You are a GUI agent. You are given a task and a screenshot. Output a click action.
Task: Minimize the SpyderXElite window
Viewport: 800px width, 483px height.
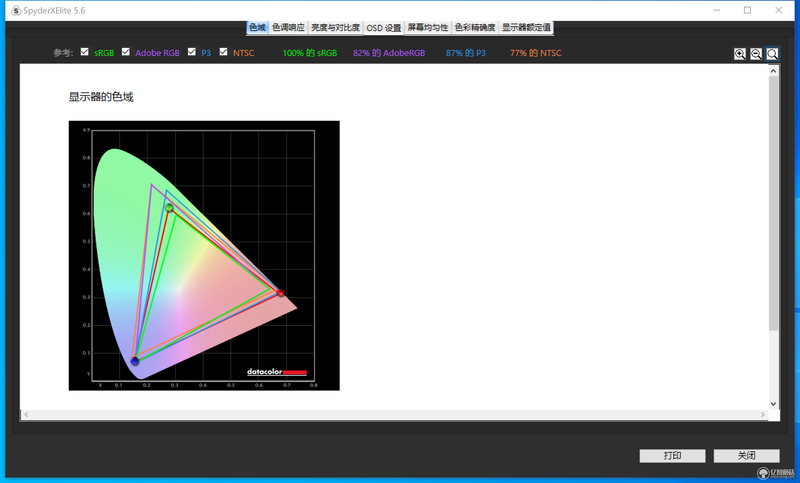click(x=717, y=10)
